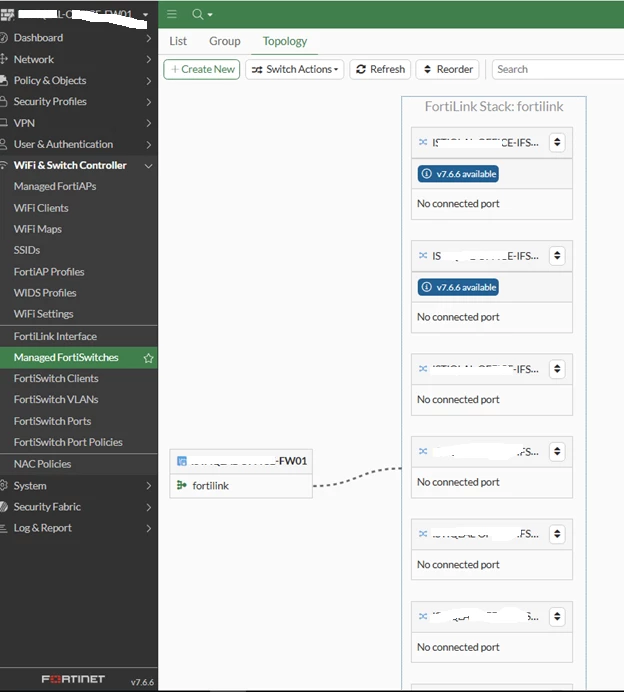The height and width of the screenshot is (692, 624).
Task: Click the Refresh button
Action: [380, 69]
